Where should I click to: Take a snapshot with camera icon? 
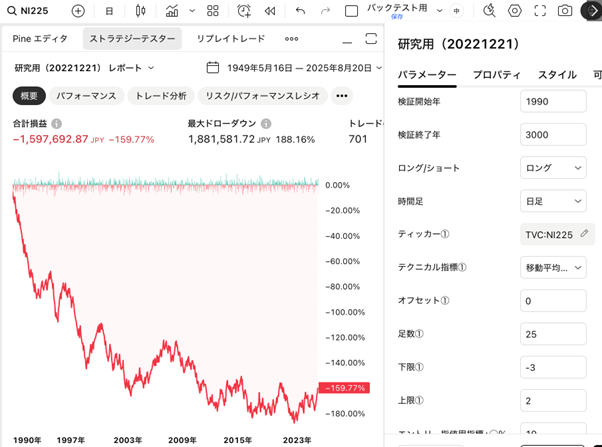[565, 11]
